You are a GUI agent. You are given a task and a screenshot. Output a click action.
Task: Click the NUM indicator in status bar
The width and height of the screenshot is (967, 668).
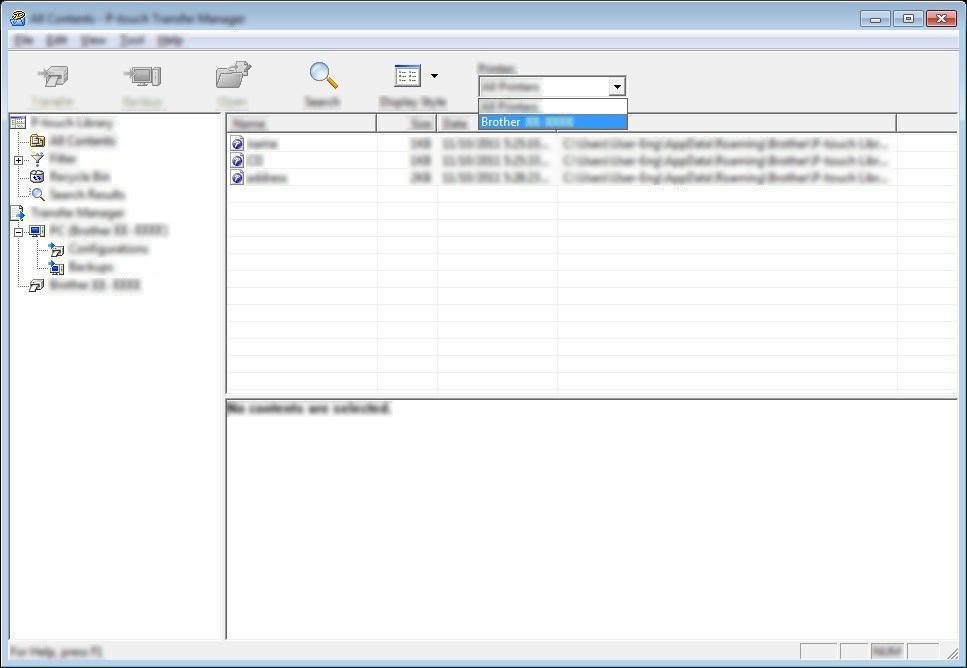[888, 651]
